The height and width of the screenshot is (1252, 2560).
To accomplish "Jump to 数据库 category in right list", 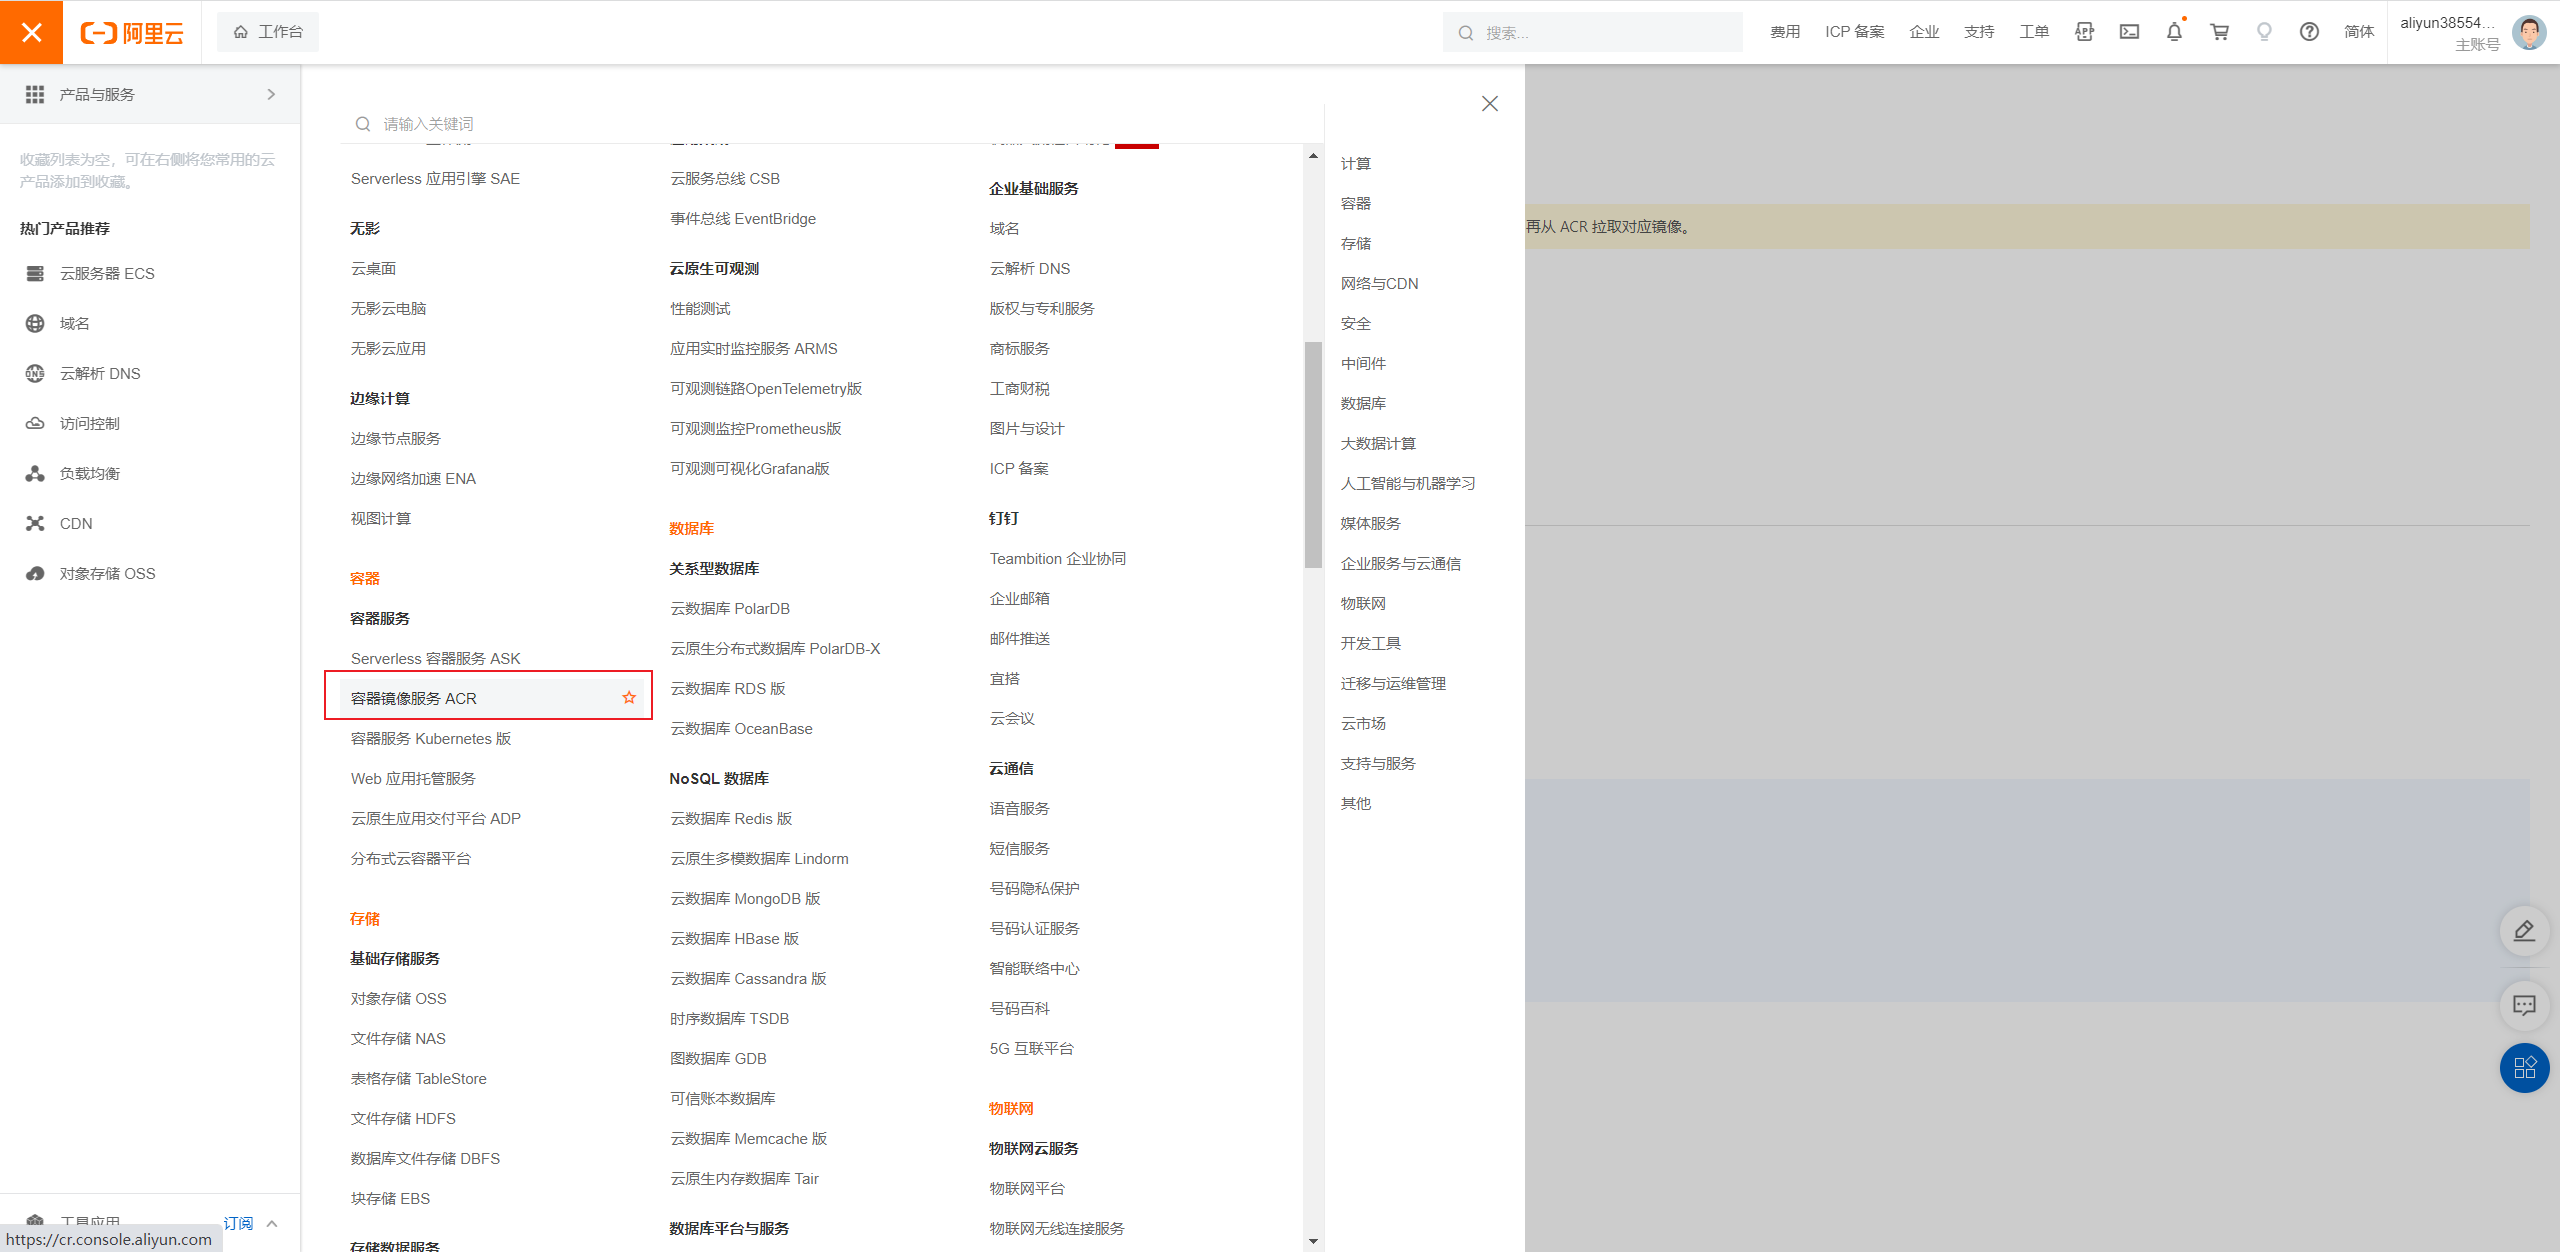I will (x=1363, y=404).
